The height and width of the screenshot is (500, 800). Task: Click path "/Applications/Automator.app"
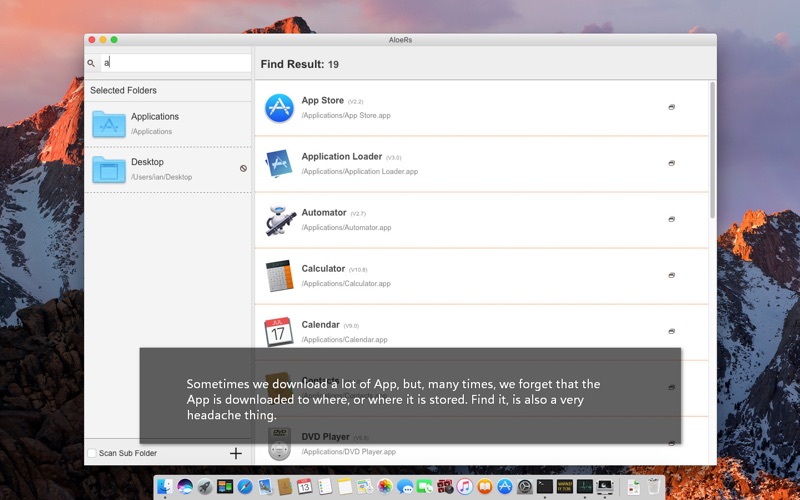(346, 228)
